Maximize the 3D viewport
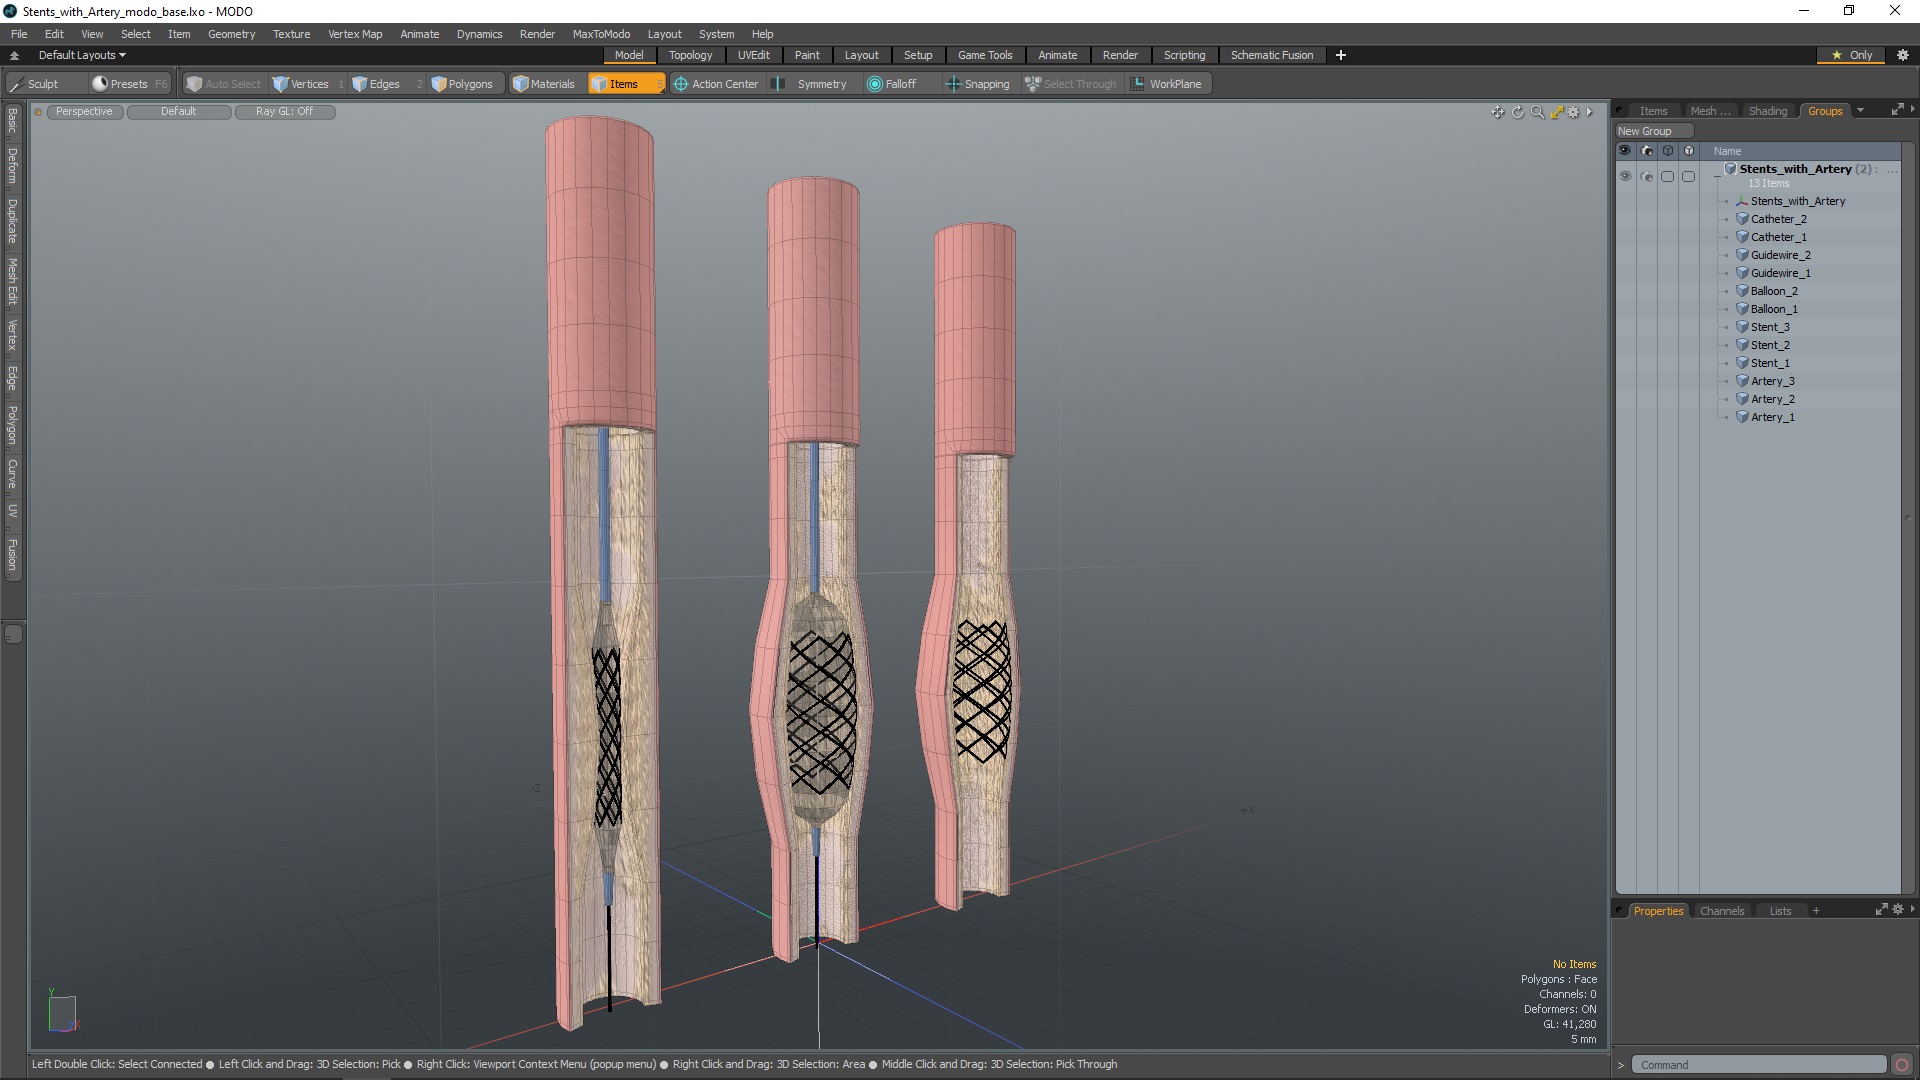The image size is (1920, 1080). (x=1557, y=112)
